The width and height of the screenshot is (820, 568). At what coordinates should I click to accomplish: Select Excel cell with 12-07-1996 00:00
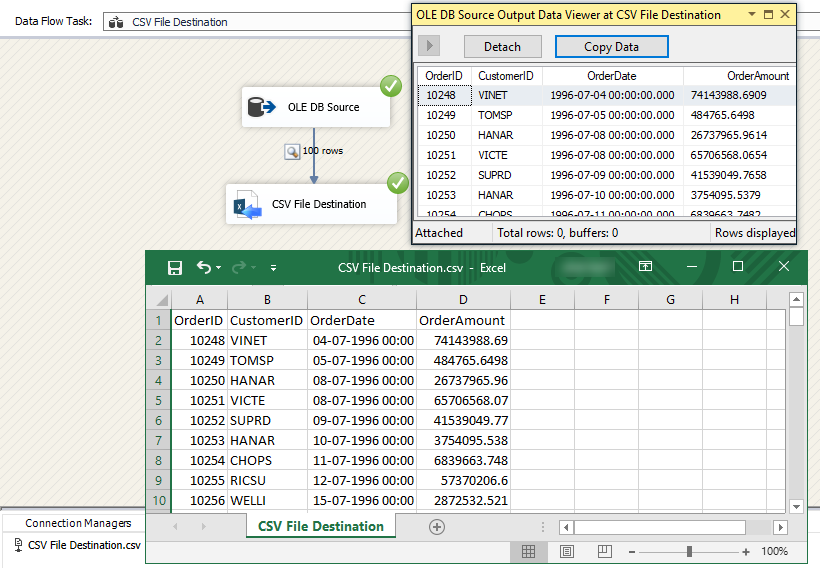pos(362,481)
